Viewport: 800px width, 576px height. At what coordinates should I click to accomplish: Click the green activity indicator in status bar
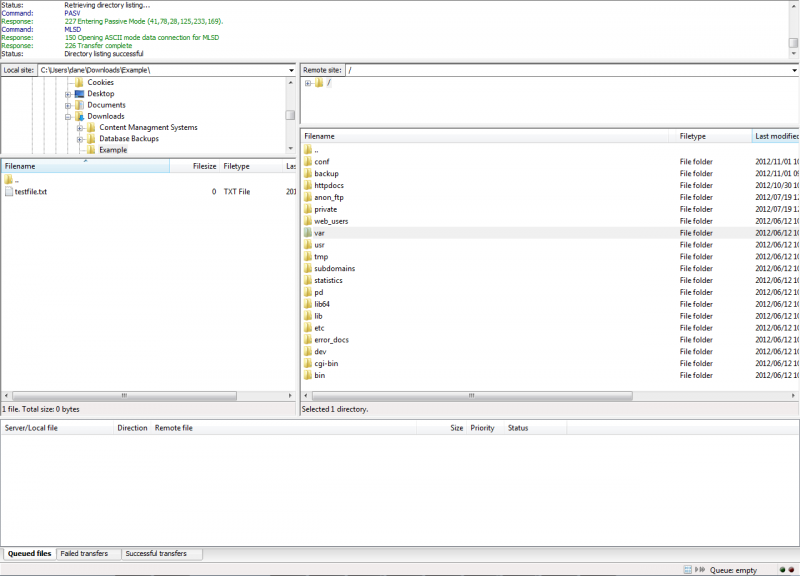pyautogui.click(x=782, y=570)
